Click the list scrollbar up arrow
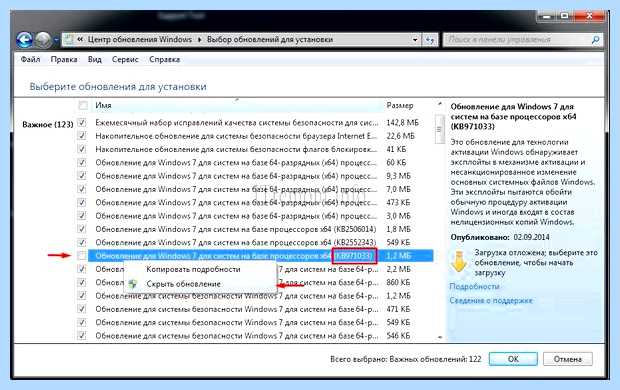Viewport: 620px width, 390px height. pos(440,104)
